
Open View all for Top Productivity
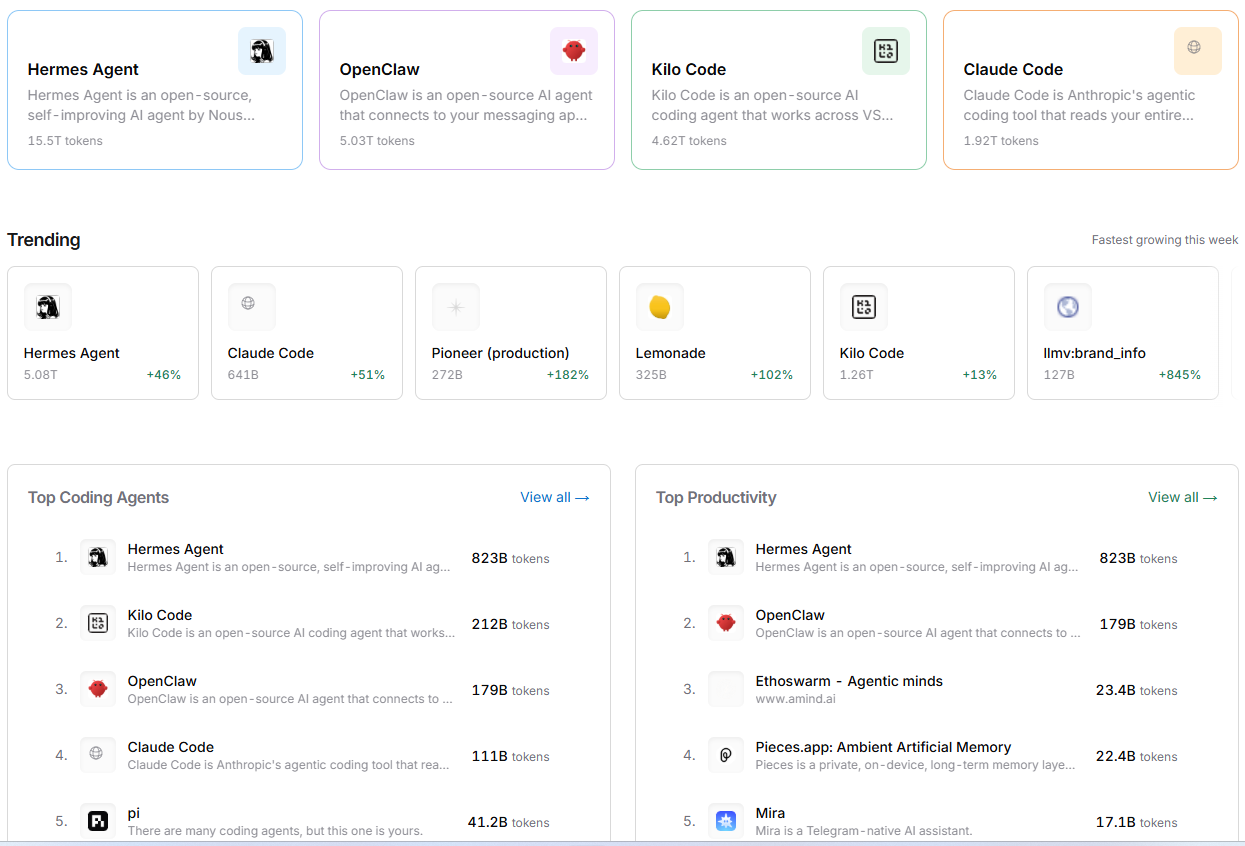point(1183,497)
